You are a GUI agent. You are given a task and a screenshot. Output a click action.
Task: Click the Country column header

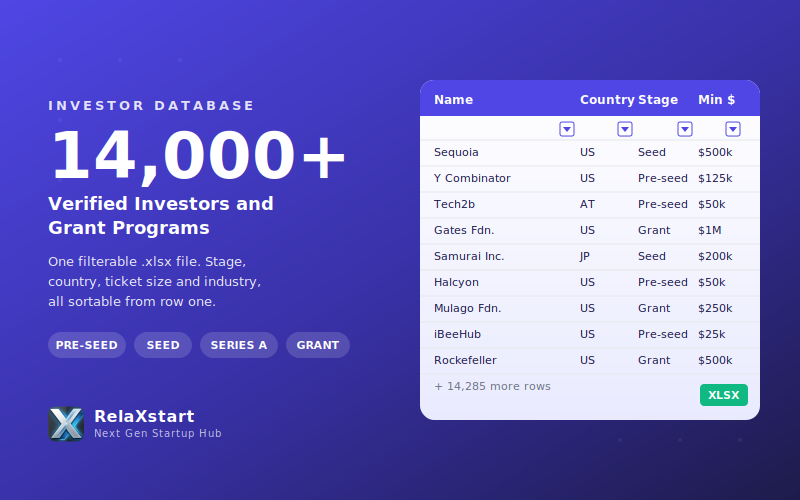[607, 99]
